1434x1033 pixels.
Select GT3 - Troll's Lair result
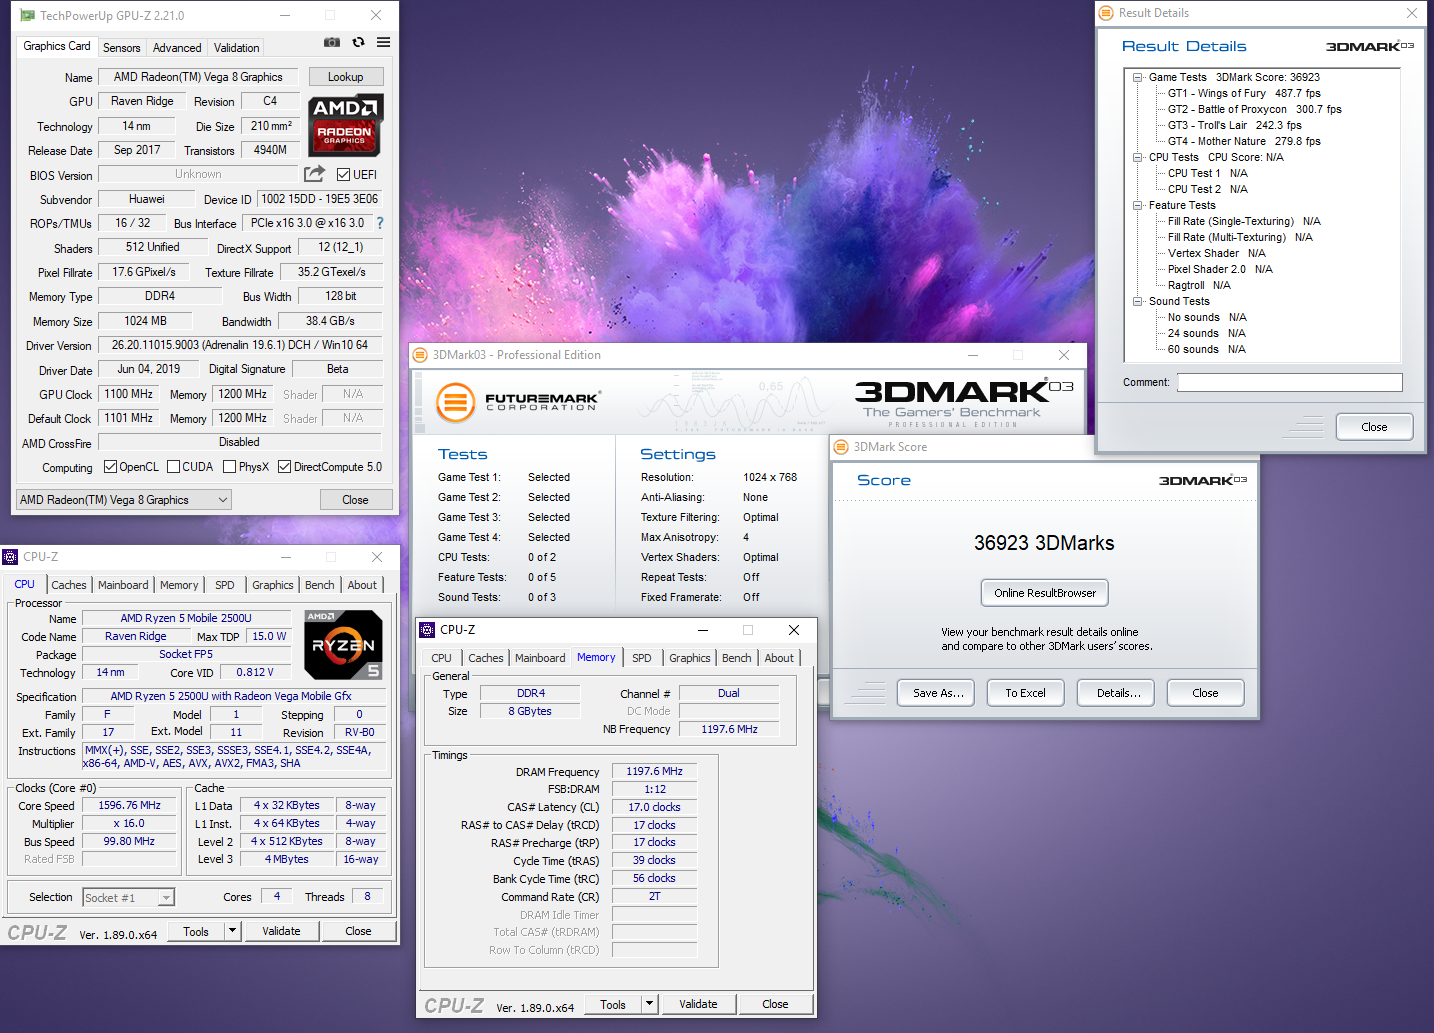[1234, 125]
